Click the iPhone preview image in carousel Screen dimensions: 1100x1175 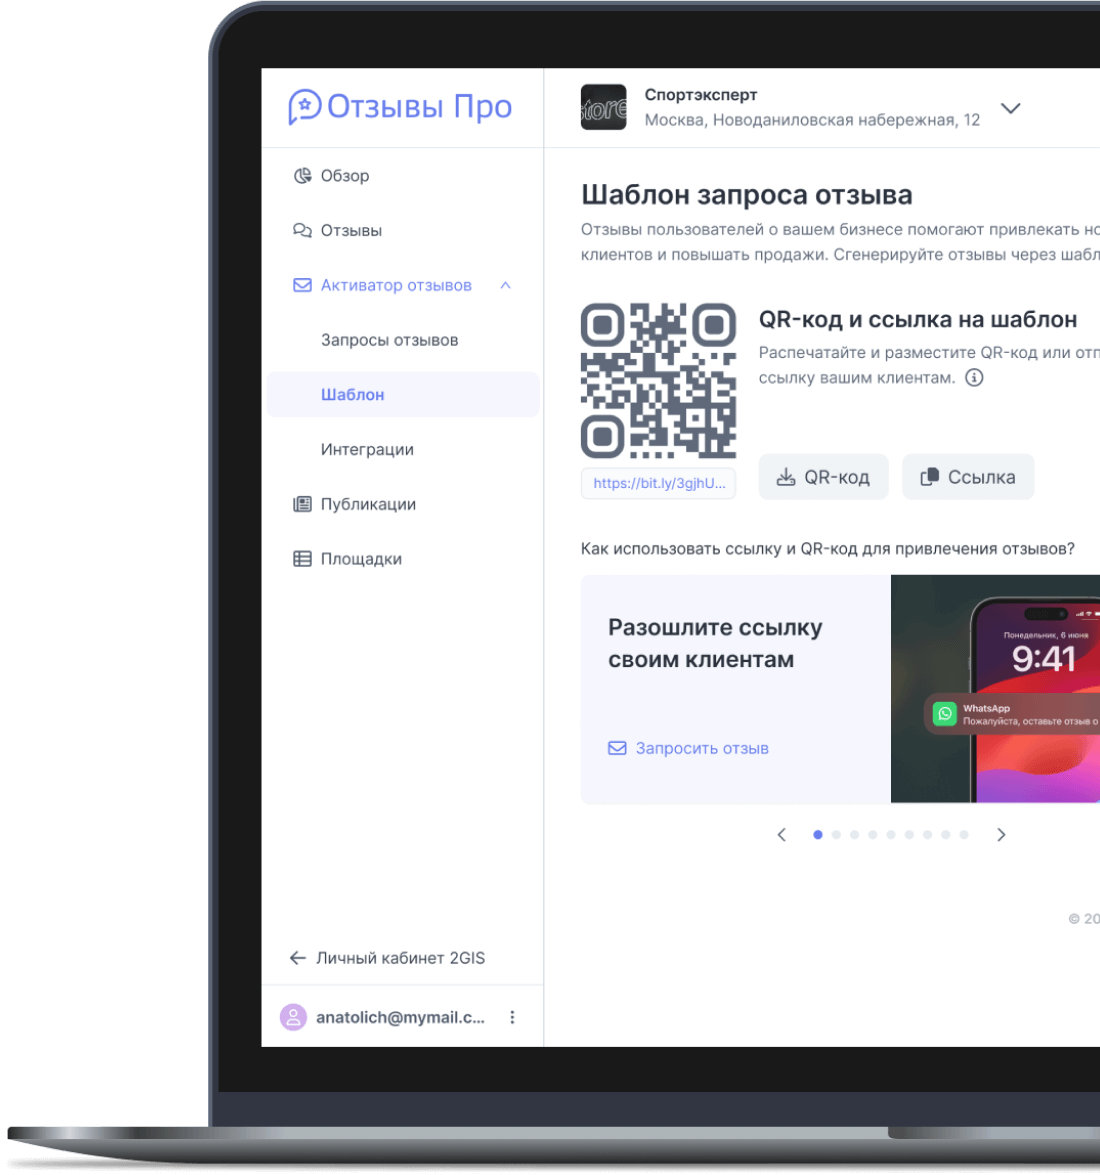tap(995, 689)
